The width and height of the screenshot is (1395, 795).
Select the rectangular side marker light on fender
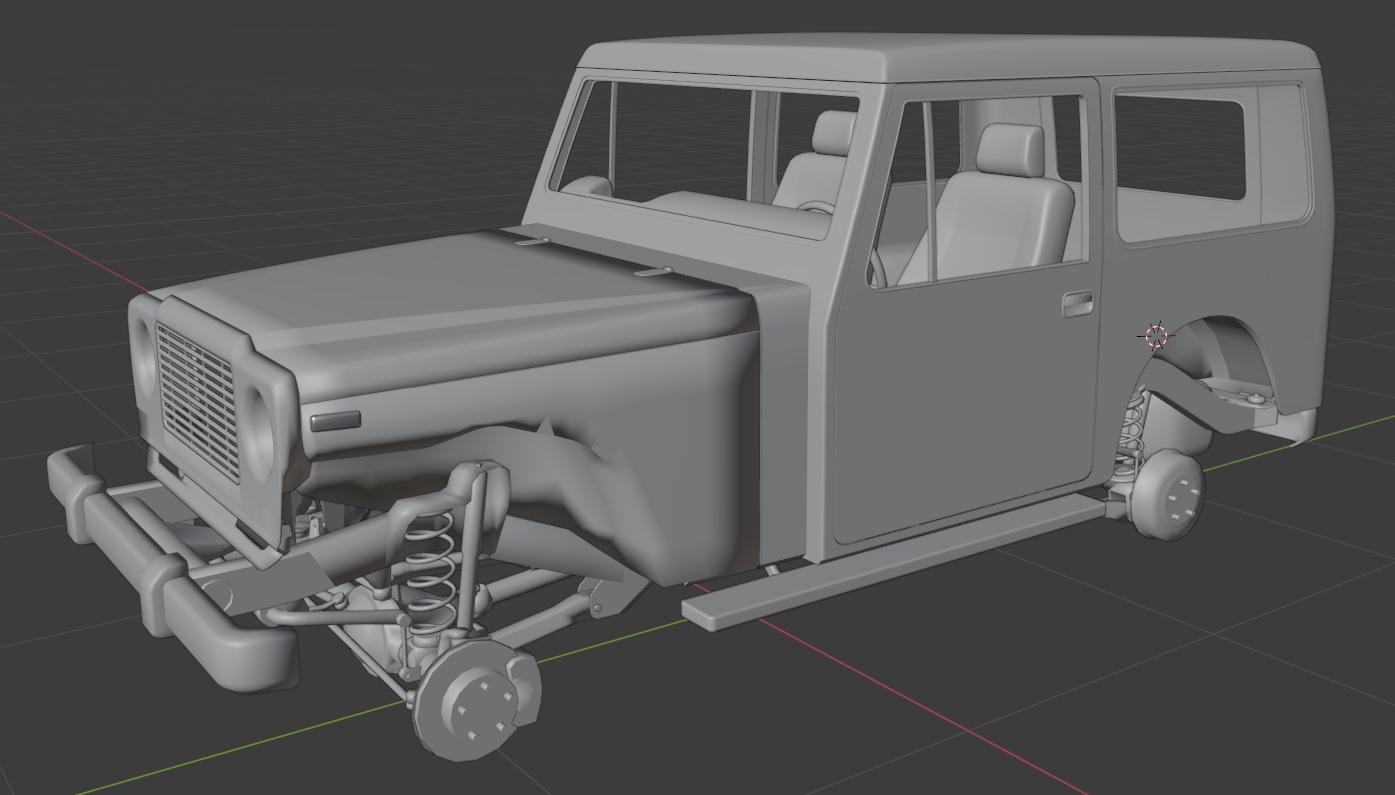(x=335, y=420)
